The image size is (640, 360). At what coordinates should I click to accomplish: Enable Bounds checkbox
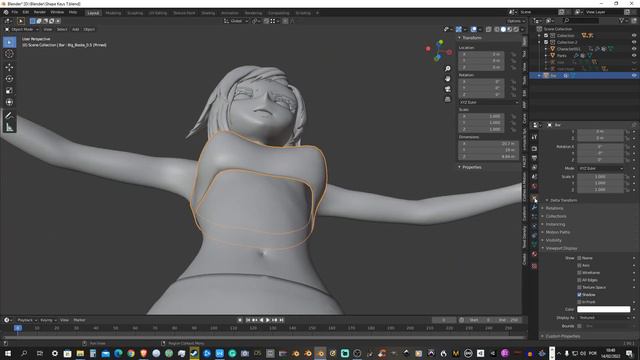[x=579, y=326]
